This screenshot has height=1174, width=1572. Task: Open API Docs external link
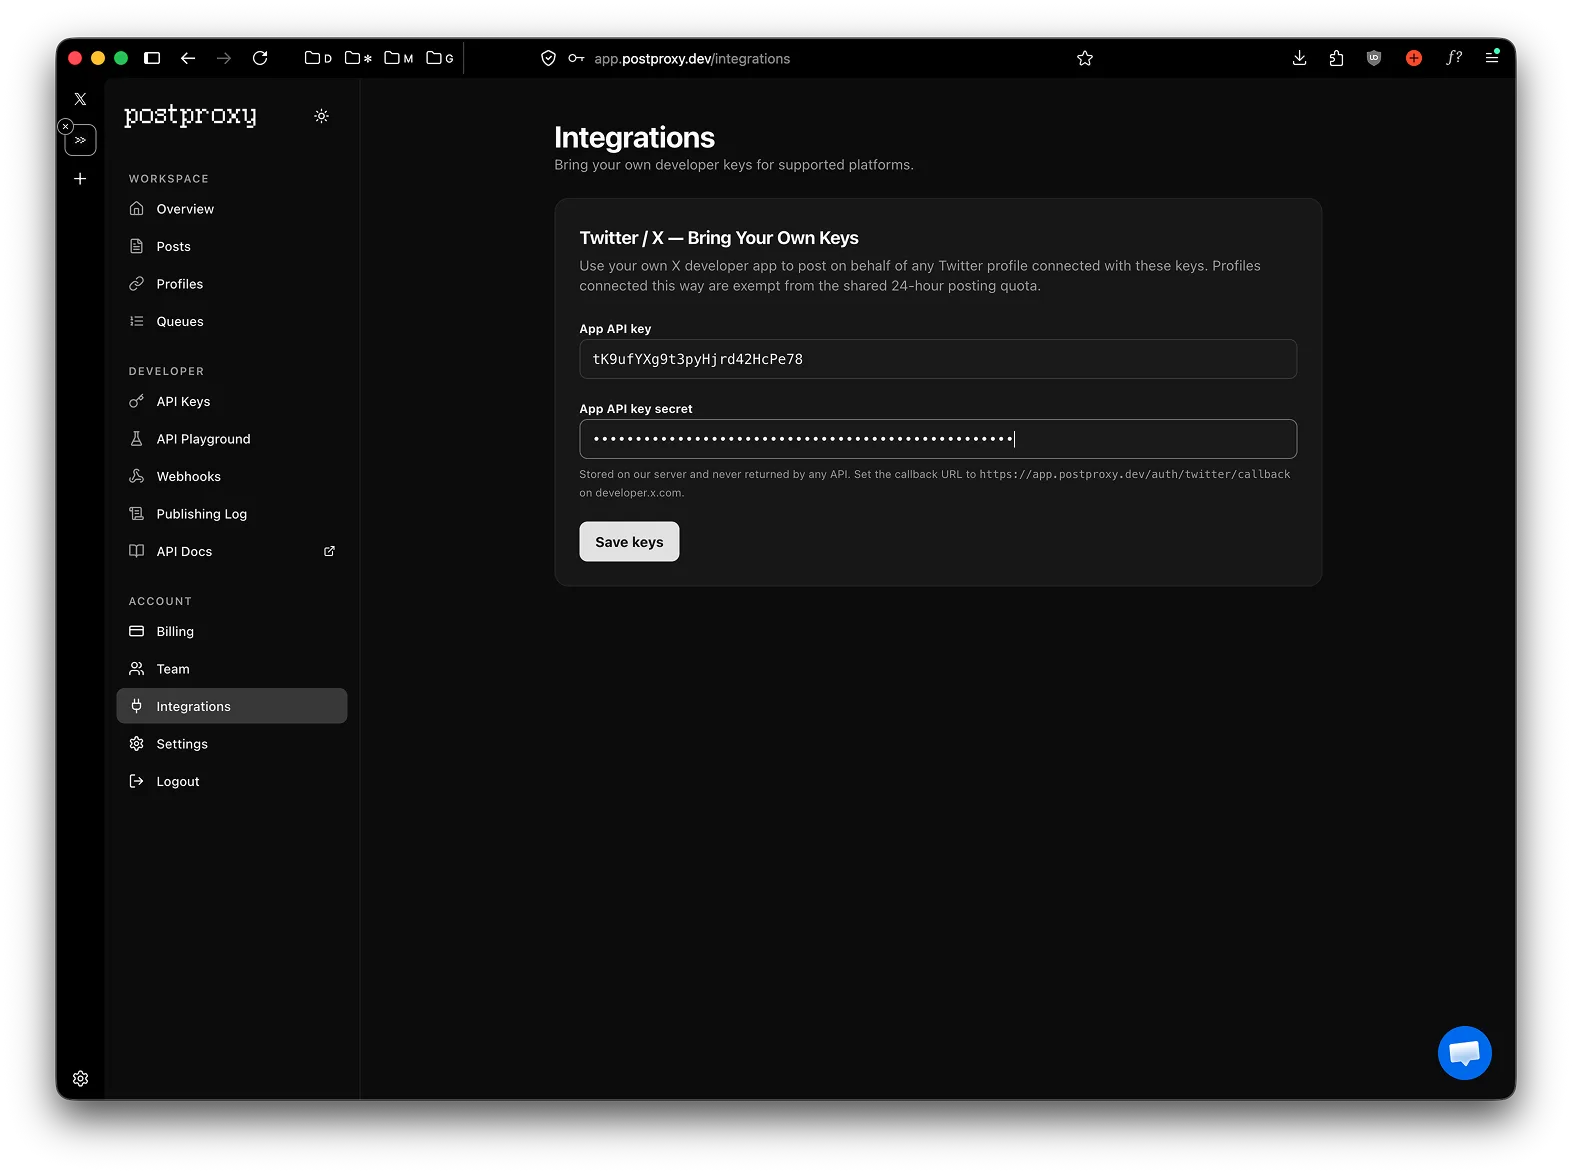click(232, 551)
